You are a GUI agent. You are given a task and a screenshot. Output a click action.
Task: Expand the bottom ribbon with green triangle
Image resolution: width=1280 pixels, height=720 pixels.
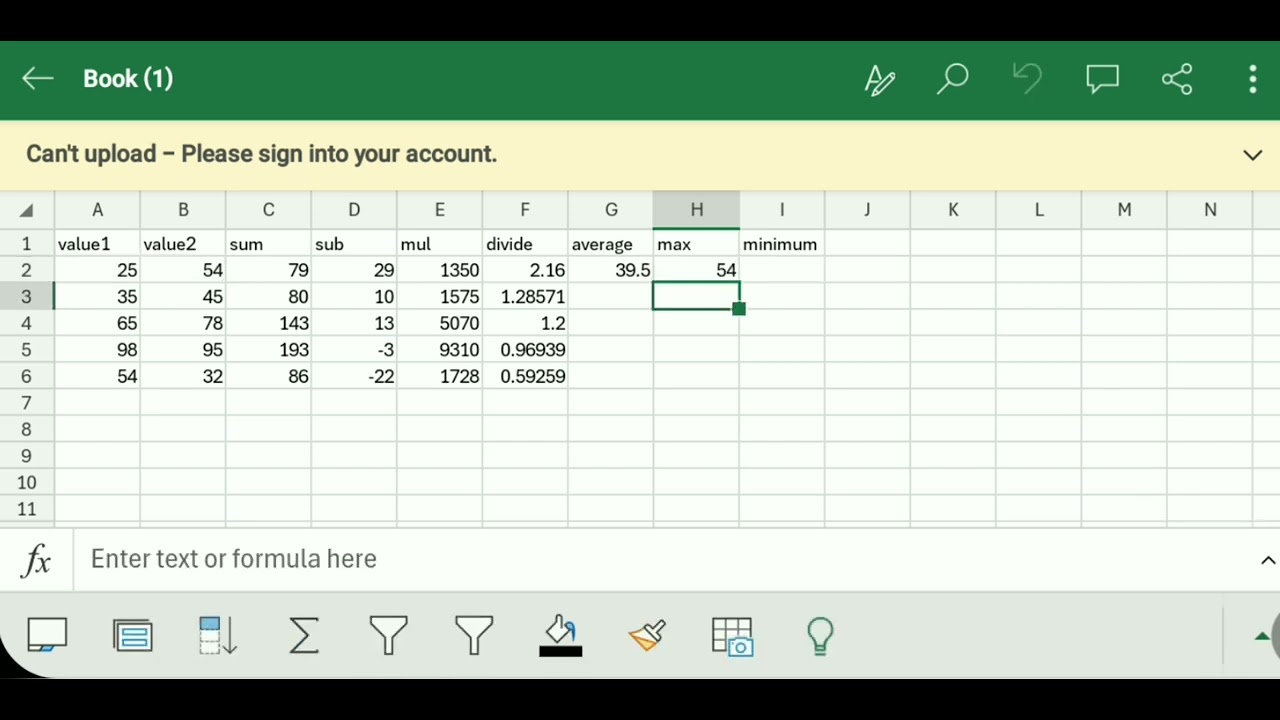1262,636
